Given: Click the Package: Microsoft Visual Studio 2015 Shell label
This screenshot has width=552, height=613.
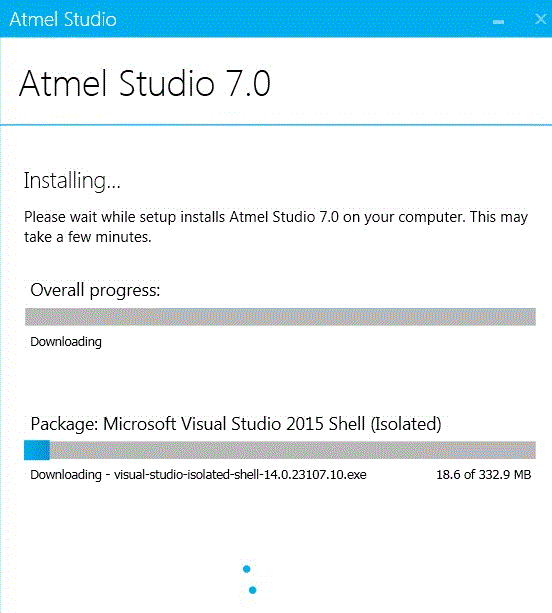Looking at the screenshot, I should 236,424.
